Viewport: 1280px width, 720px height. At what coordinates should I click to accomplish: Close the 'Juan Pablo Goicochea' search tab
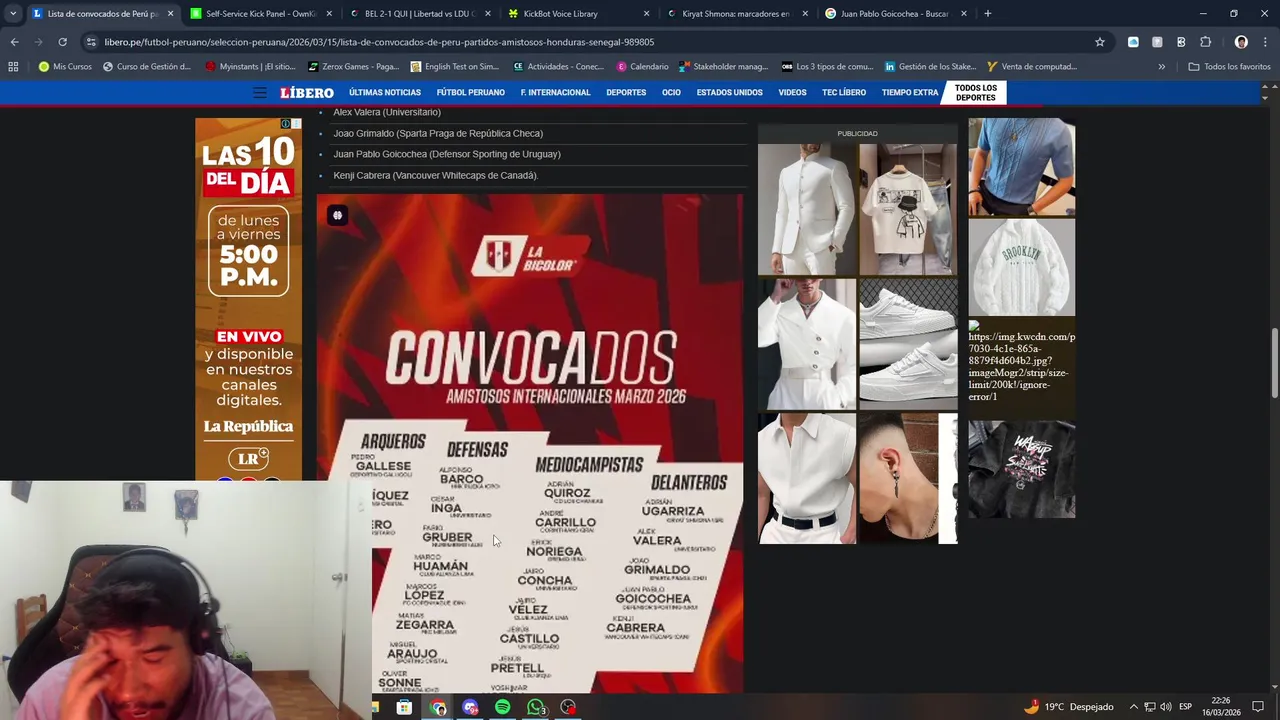tap(964, 14)
